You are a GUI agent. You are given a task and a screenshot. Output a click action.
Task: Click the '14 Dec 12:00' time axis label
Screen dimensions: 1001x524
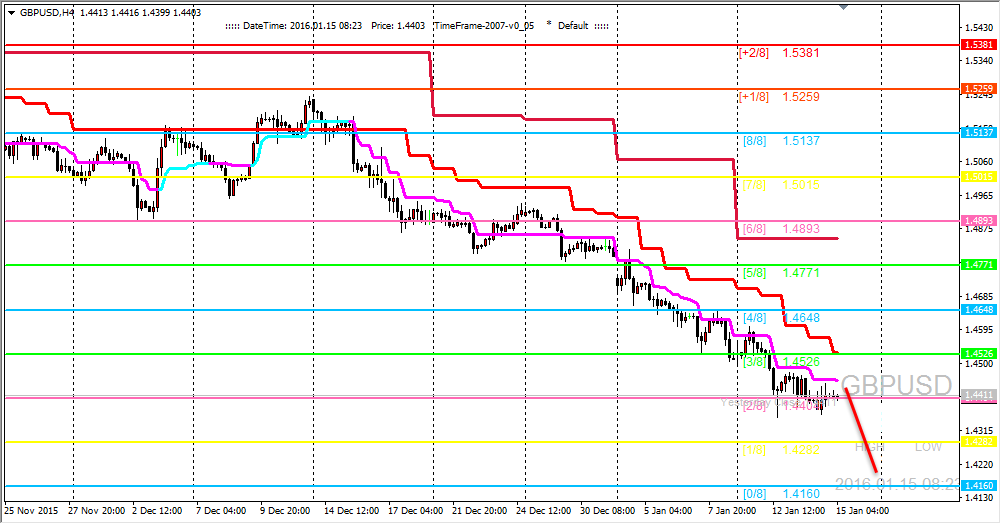pyautogui.click(x=351, y=511)
